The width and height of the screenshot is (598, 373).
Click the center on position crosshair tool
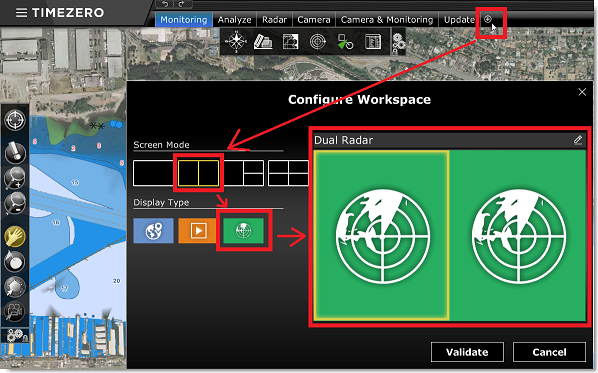[x=15, y=120]
